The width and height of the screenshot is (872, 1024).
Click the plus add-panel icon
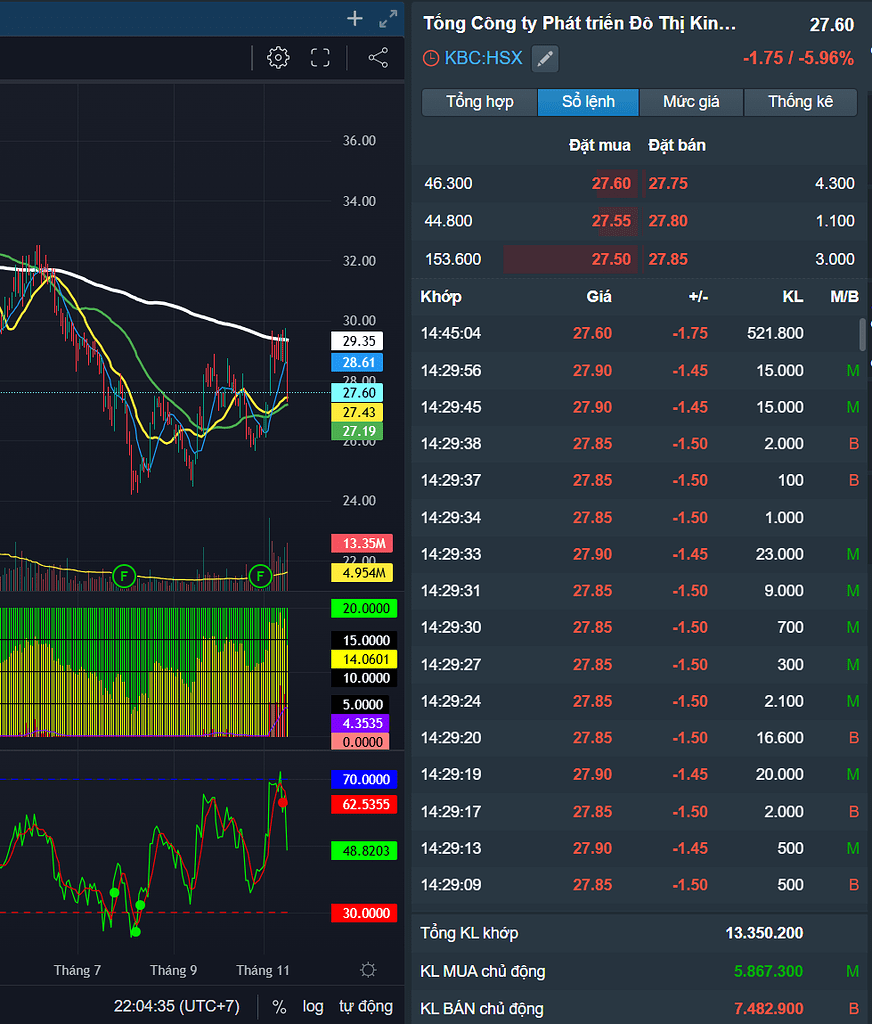(x=355, y=18)
